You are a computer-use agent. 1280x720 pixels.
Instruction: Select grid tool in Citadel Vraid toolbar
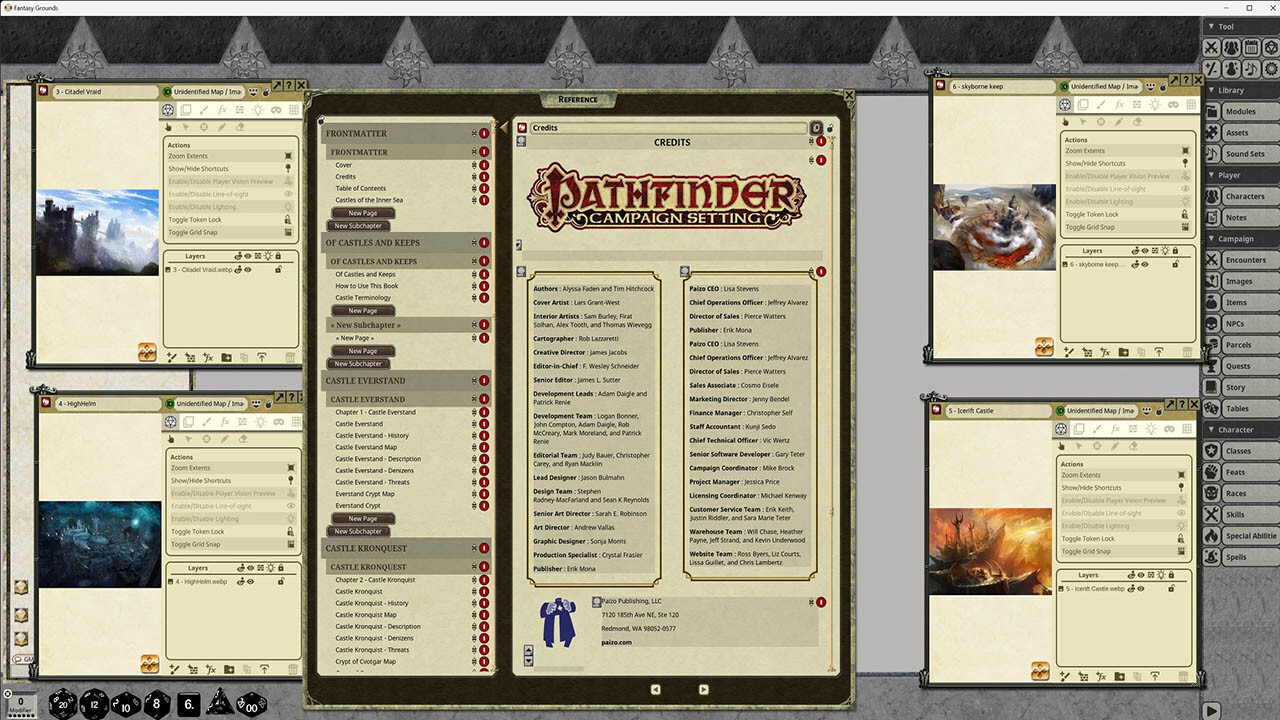[294, 109]
